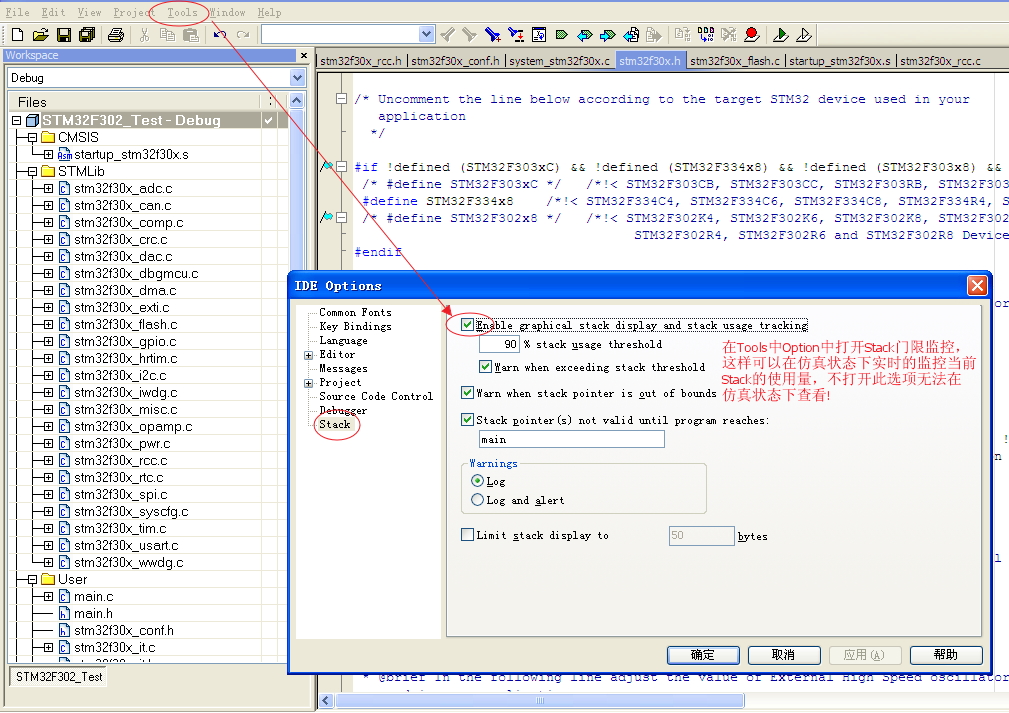Open the Debug configuration dropdown
Viewport: 1009px width, 713px height.
coord(297,78)
